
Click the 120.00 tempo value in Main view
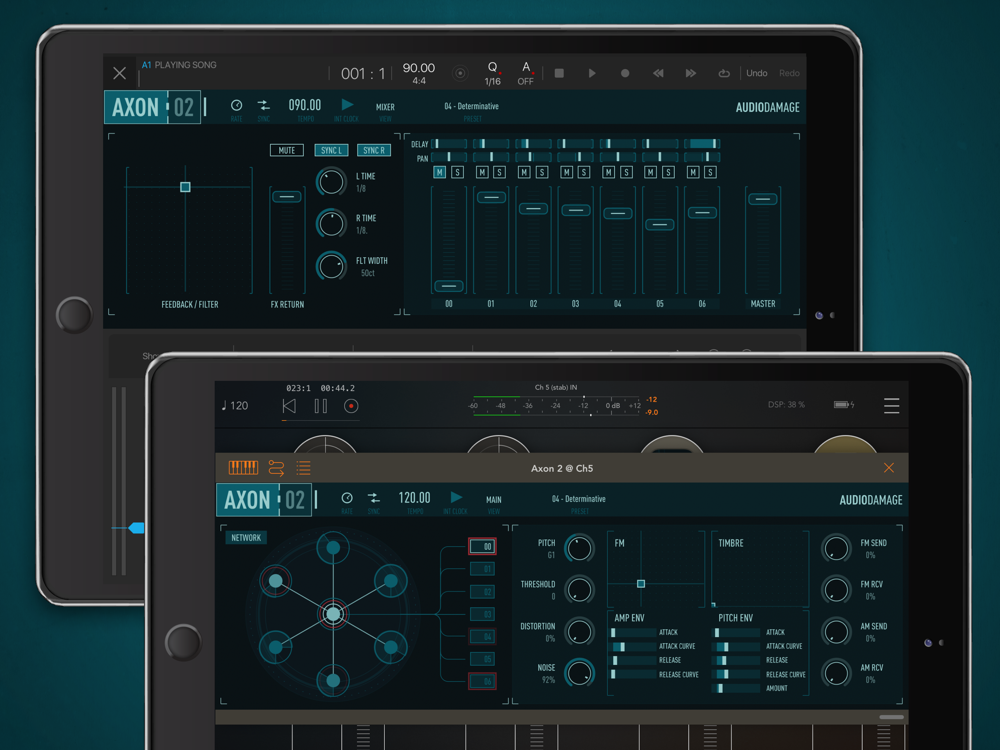click(x=415, y=497)
